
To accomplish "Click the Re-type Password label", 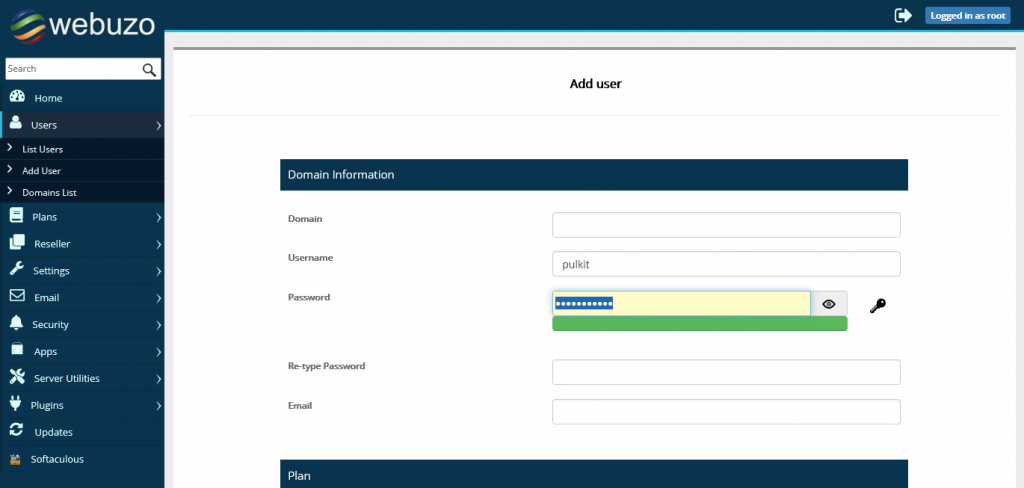I will pyautogui.click(x=327, y=366).
